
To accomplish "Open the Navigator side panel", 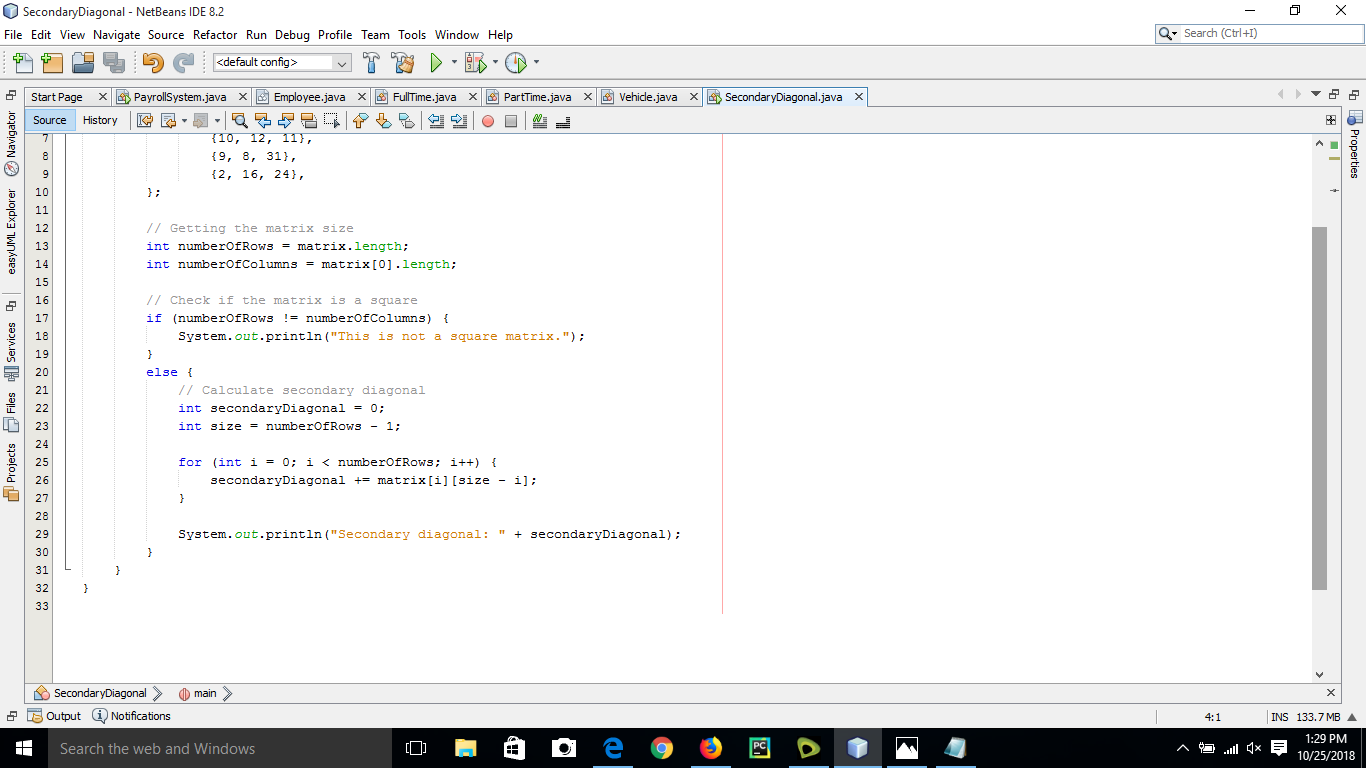I will (12, 143).
